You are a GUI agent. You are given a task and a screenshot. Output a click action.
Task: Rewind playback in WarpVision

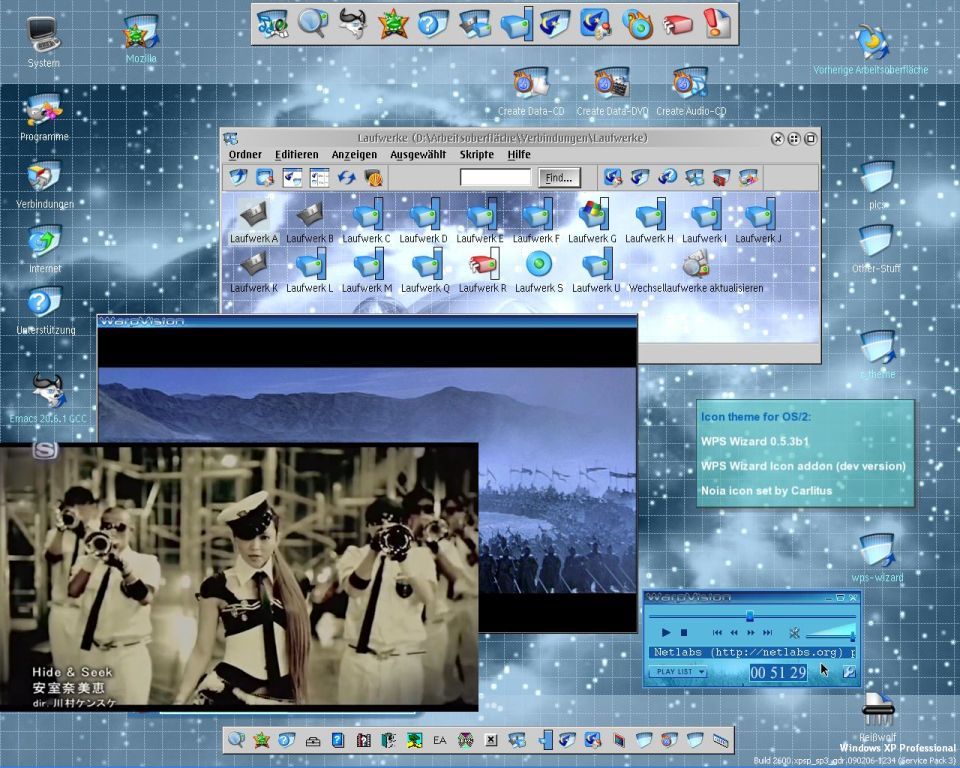734,633
